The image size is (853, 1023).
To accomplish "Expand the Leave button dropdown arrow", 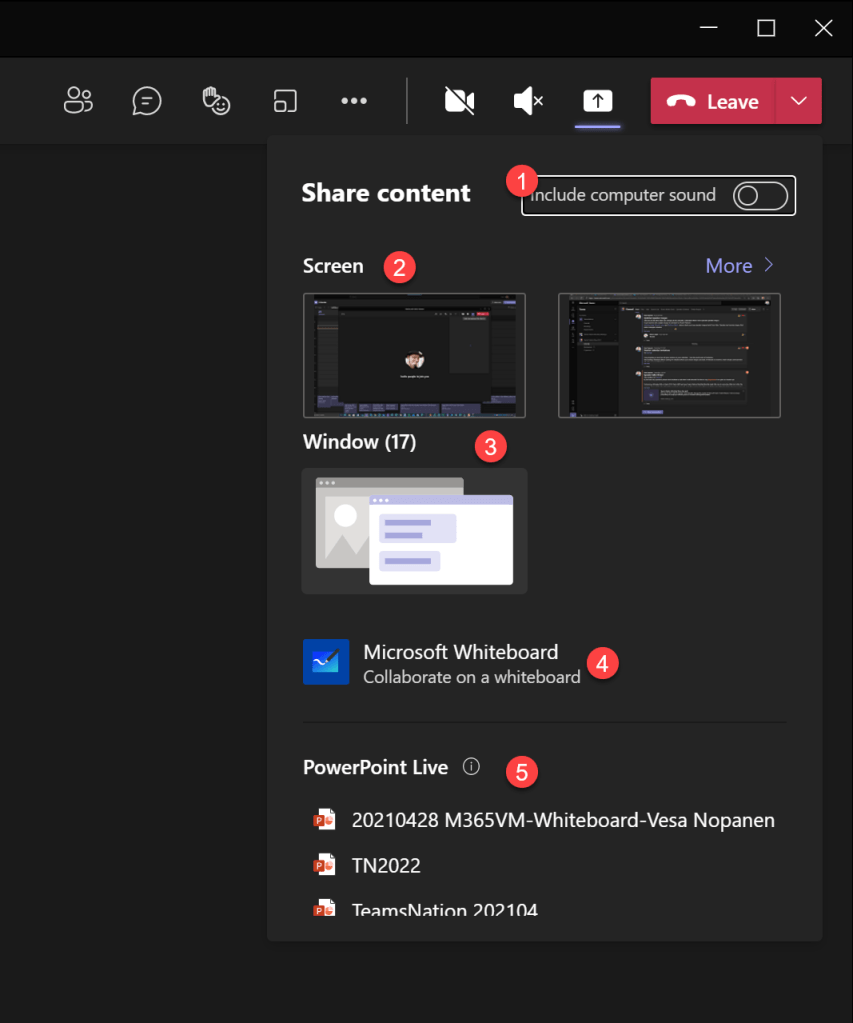I will pos(798,101).
